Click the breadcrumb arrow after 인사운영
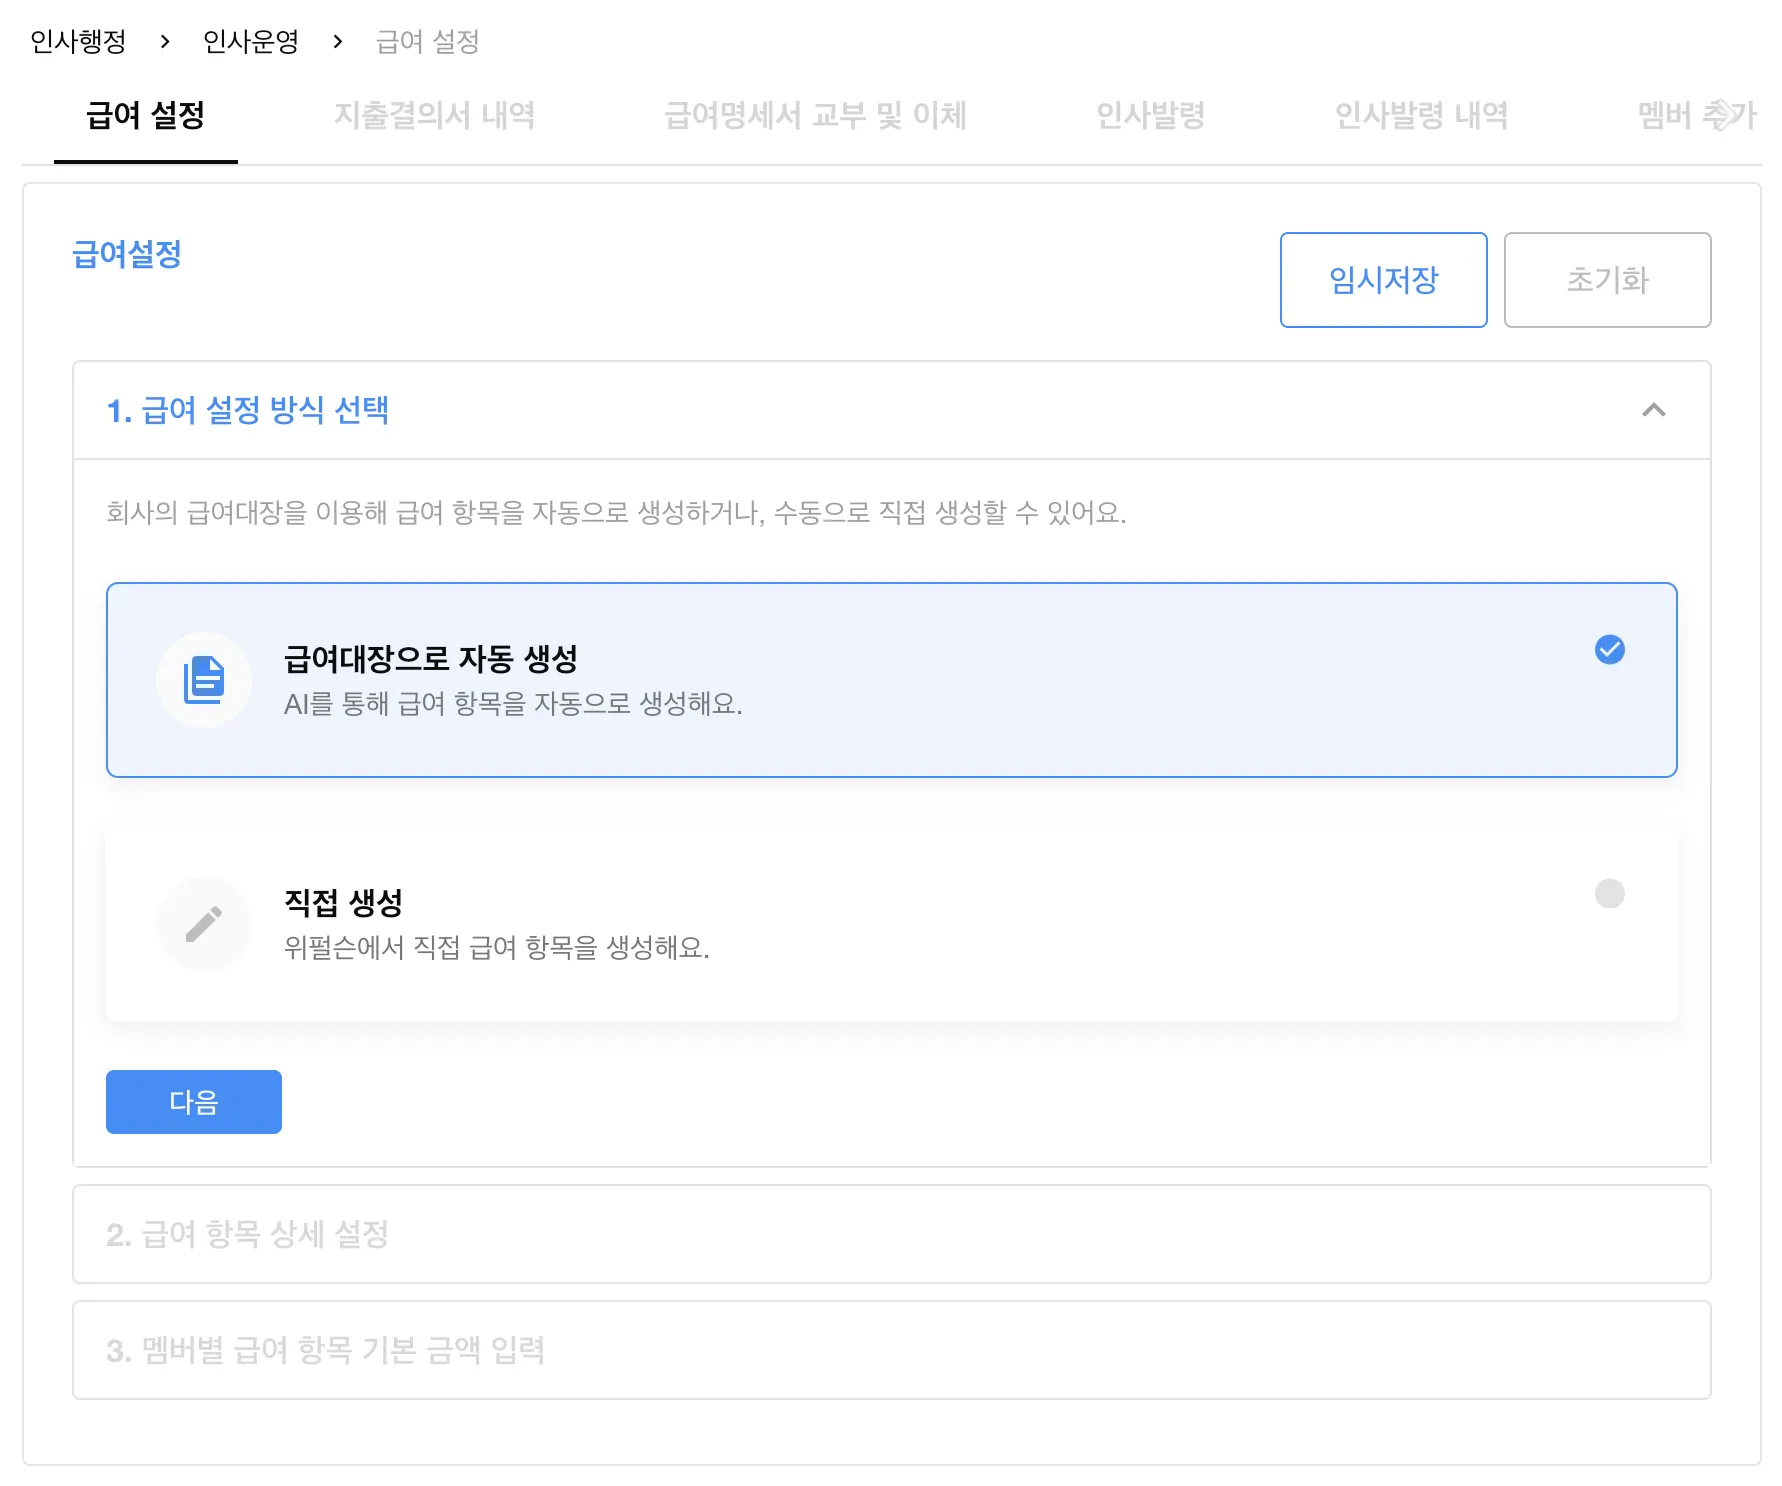This screenshot has width=1782, height=1486. pyautogui.click(x=338, y=42)
